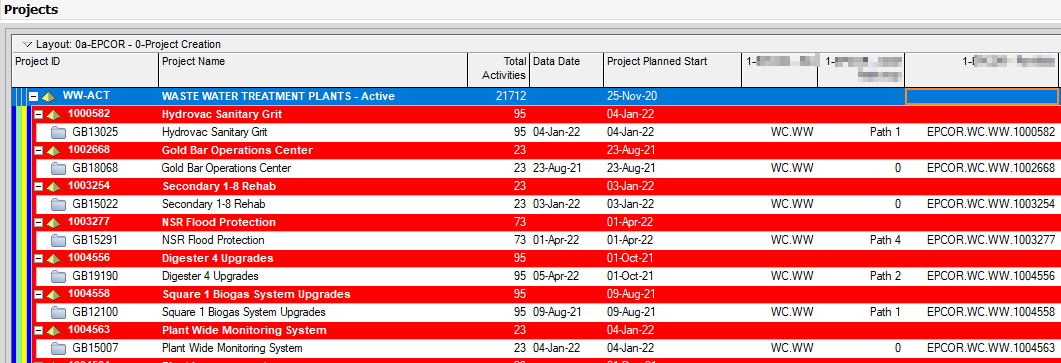Click EPCOR.WC.WW.1004558 cell
Viewport: 1061px width, 363px height.
coord(991,313)
